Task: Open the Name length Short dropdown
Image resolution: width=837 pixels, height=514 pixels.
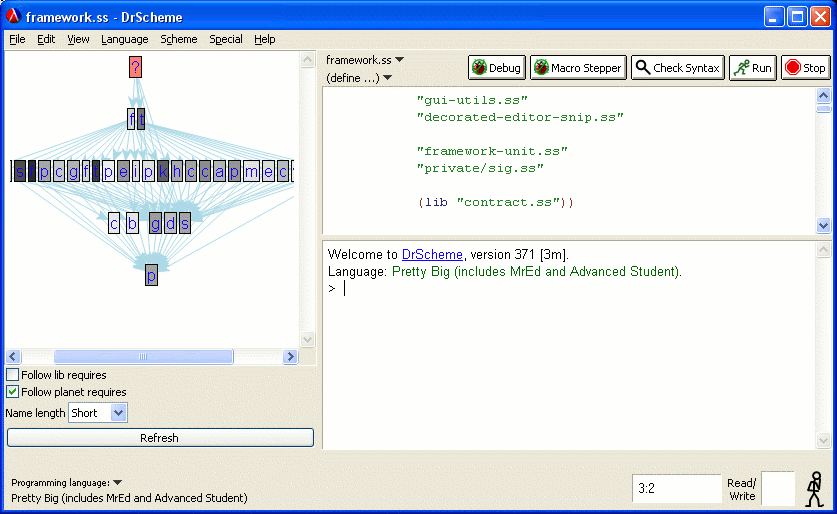Action: click(x=98, y=413)
